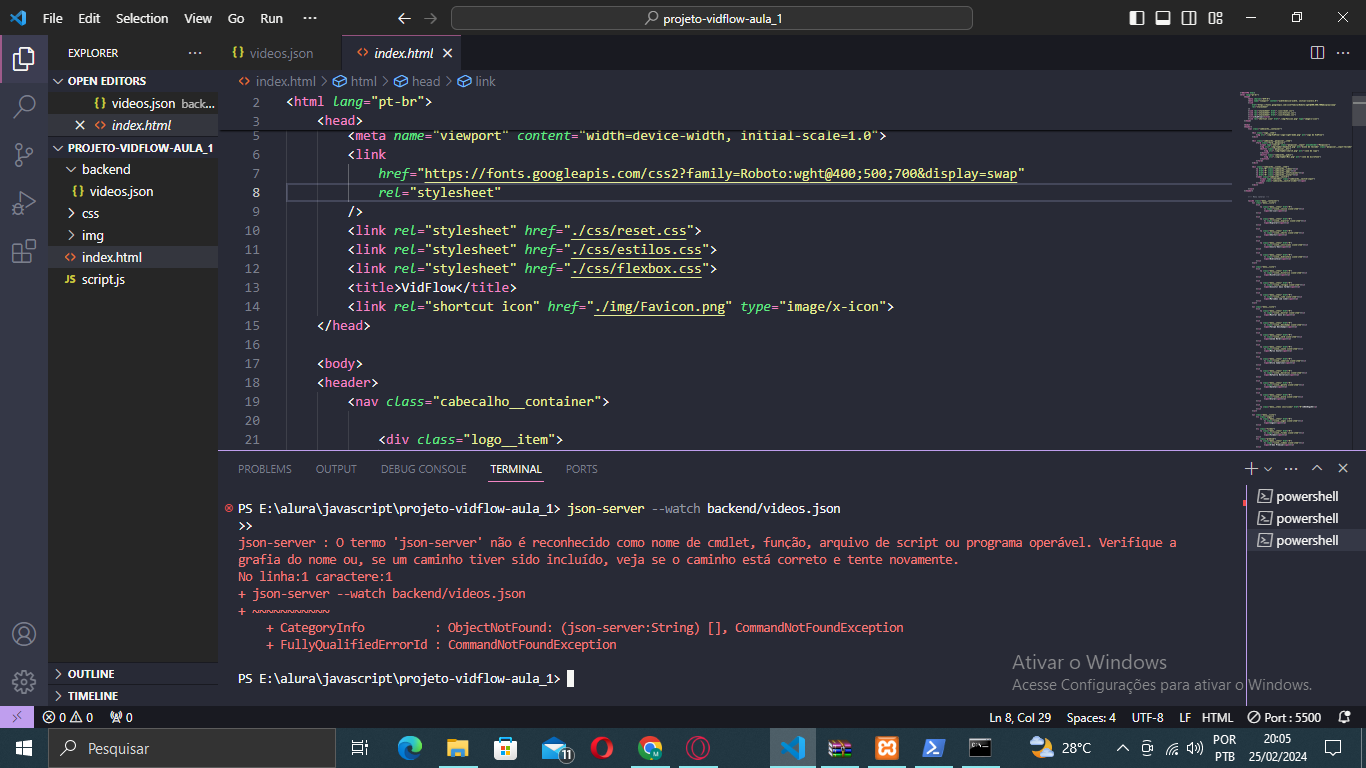Screen dimensions: 1366x768
Task: Open editor more actions ellipsis
Action: (1345, 53)
